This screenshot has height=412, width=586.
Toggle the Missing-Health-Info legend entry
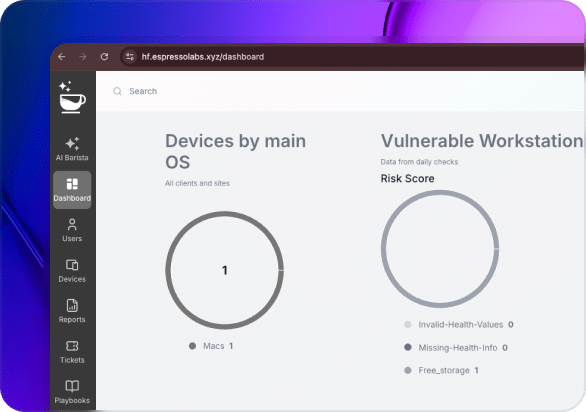(456, 348)
